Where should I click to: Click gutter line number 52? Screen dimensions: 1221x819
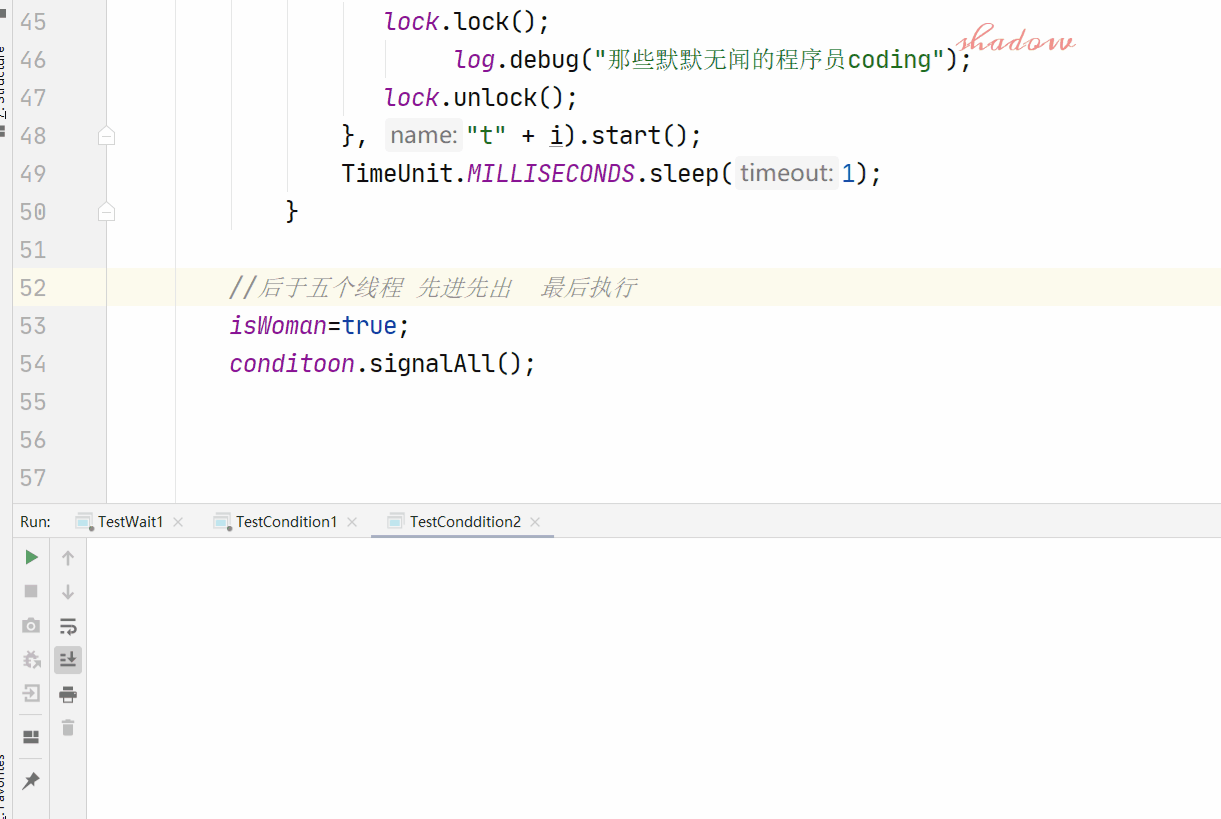click(33, 288)
